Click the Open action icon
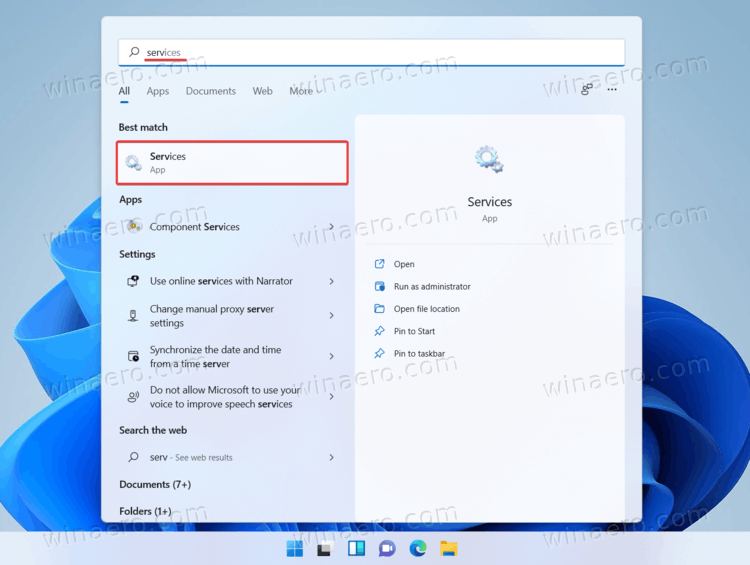 coord(379,264)
